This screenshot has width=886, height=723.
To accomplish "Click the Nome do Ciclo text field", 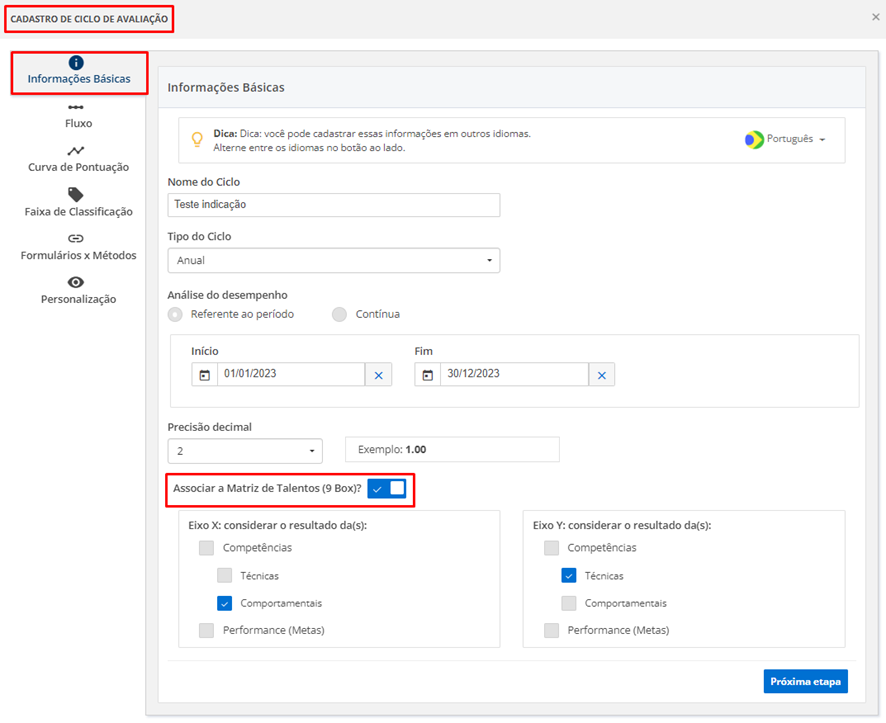I will click(x=333, y=205).
